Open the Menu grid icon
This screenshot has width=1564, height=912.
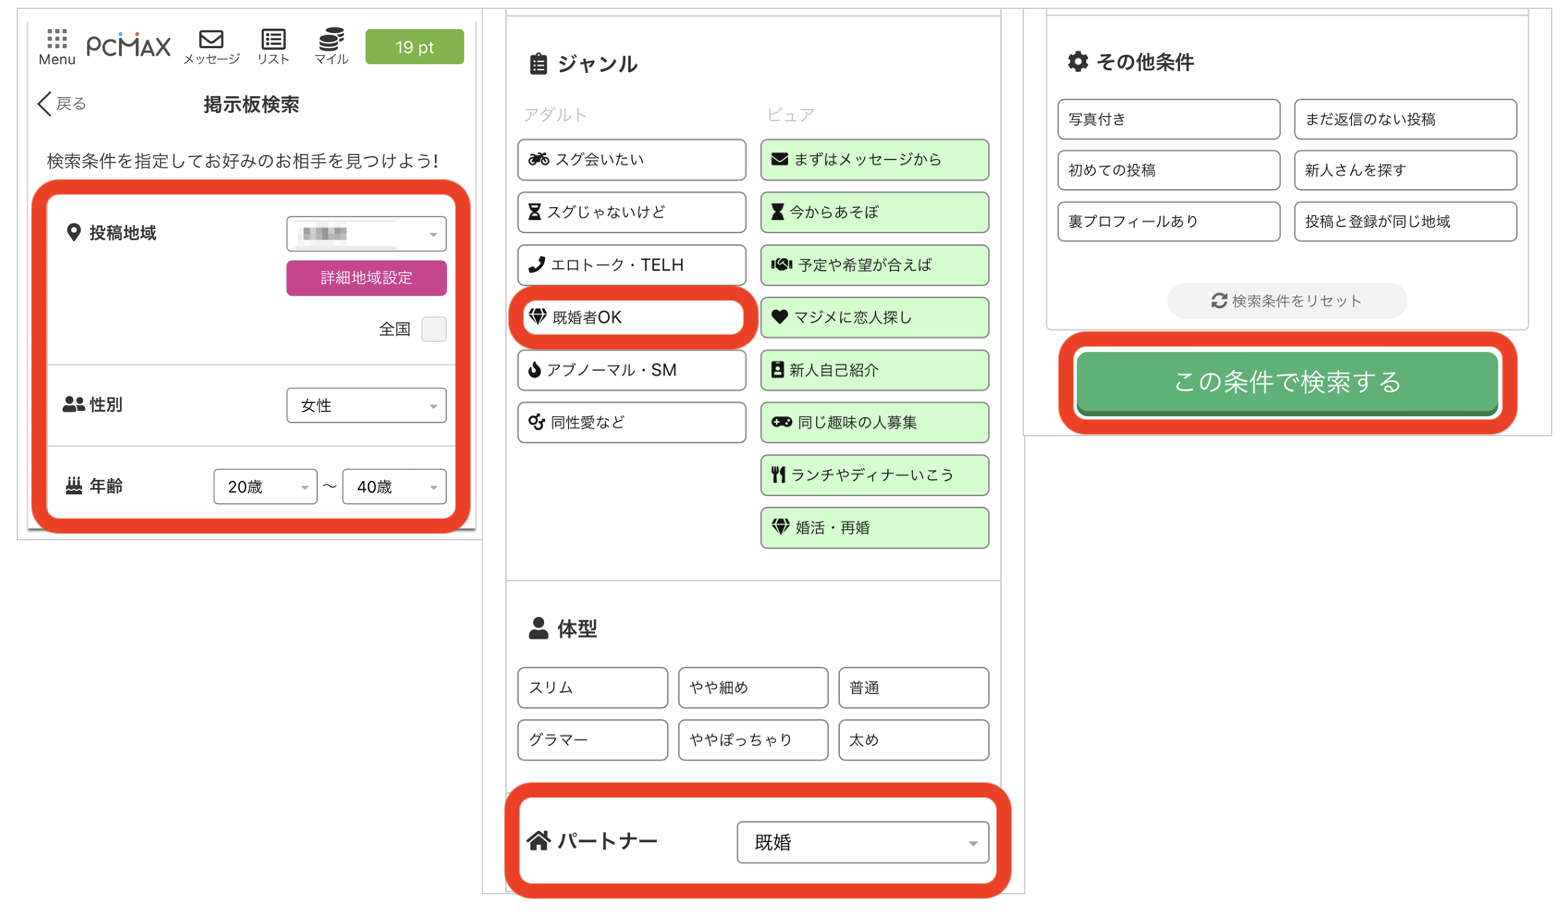(x=57, y=45)
